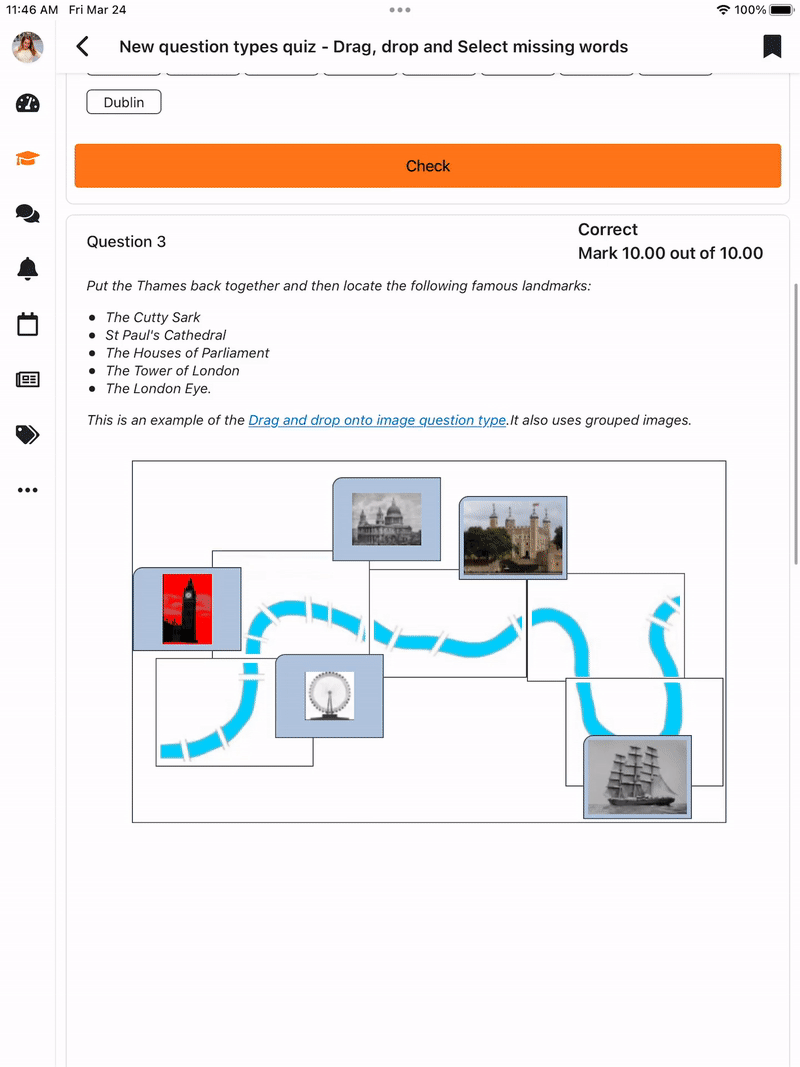
Task: Open the tags icon
Action: coord(28,434)
